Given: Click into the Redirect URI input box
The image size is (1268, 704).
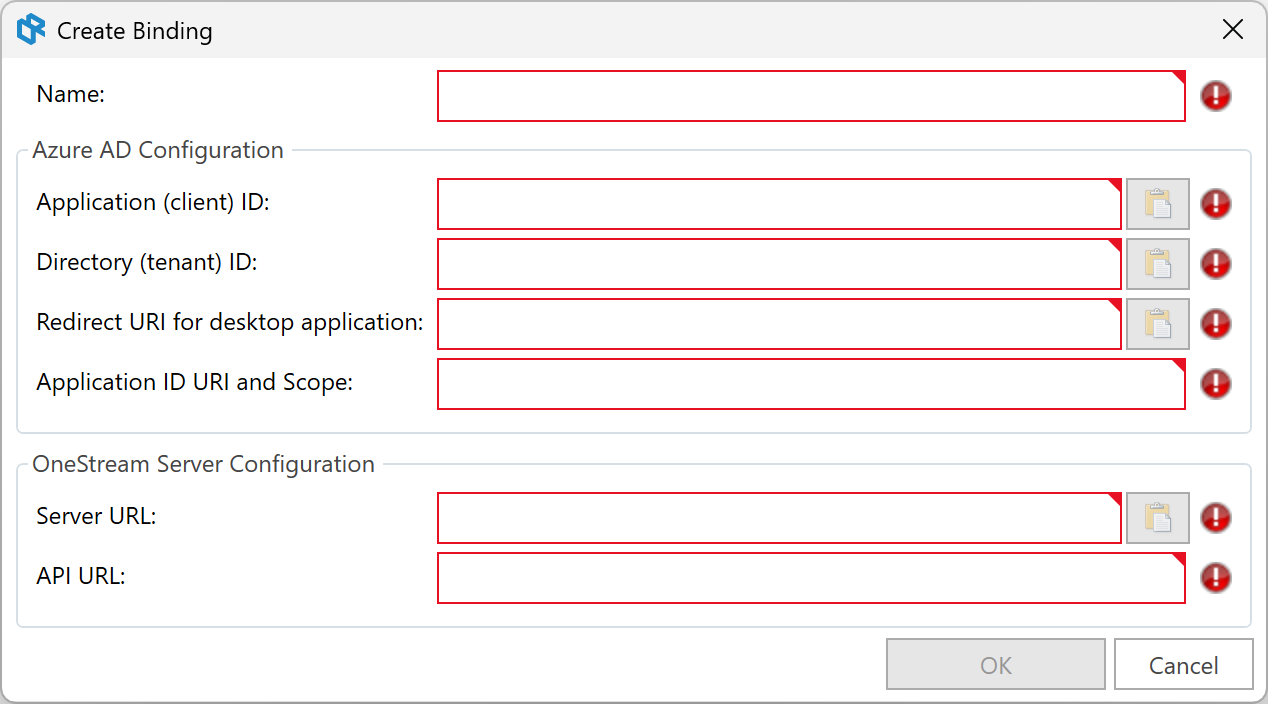Looking at the screenshot, I should (x=779, y=324).
